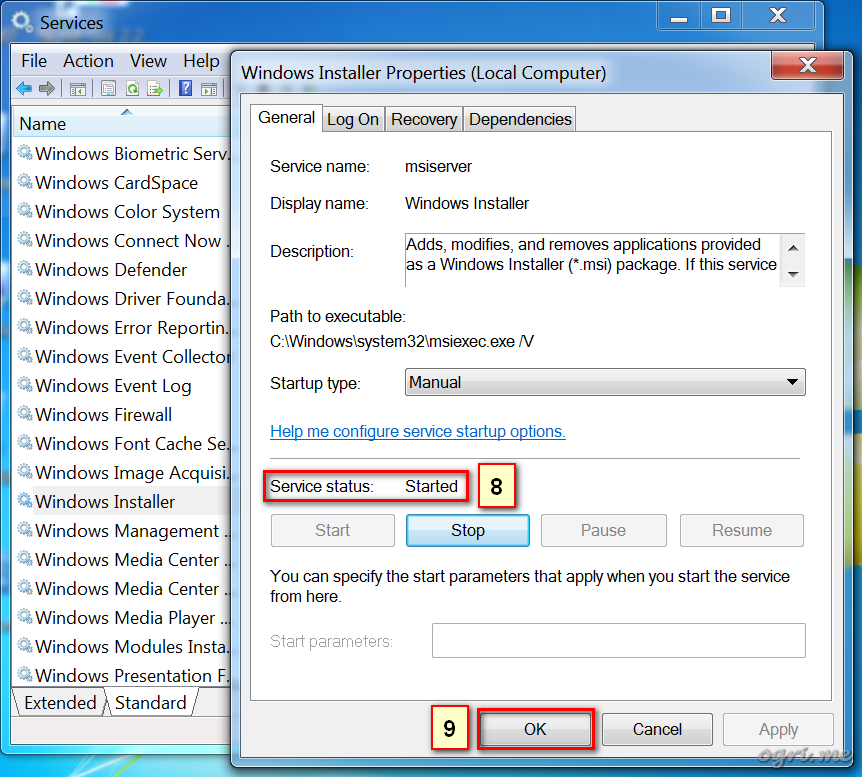Click gear icon beside Windows Font Cache
Screen dimensions: 862x777
[x=25, y=442]
